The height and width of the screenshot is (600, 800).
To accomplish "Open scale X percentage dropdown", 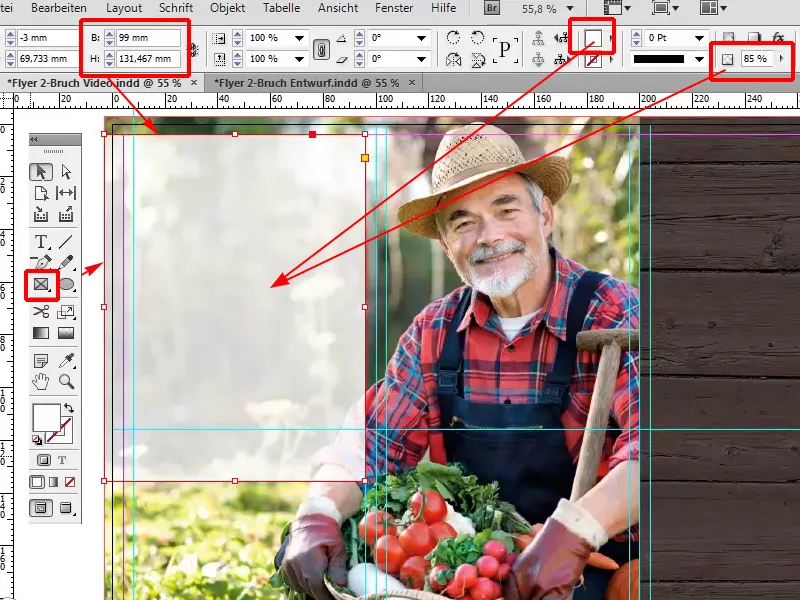I will [x=299, y=38].
